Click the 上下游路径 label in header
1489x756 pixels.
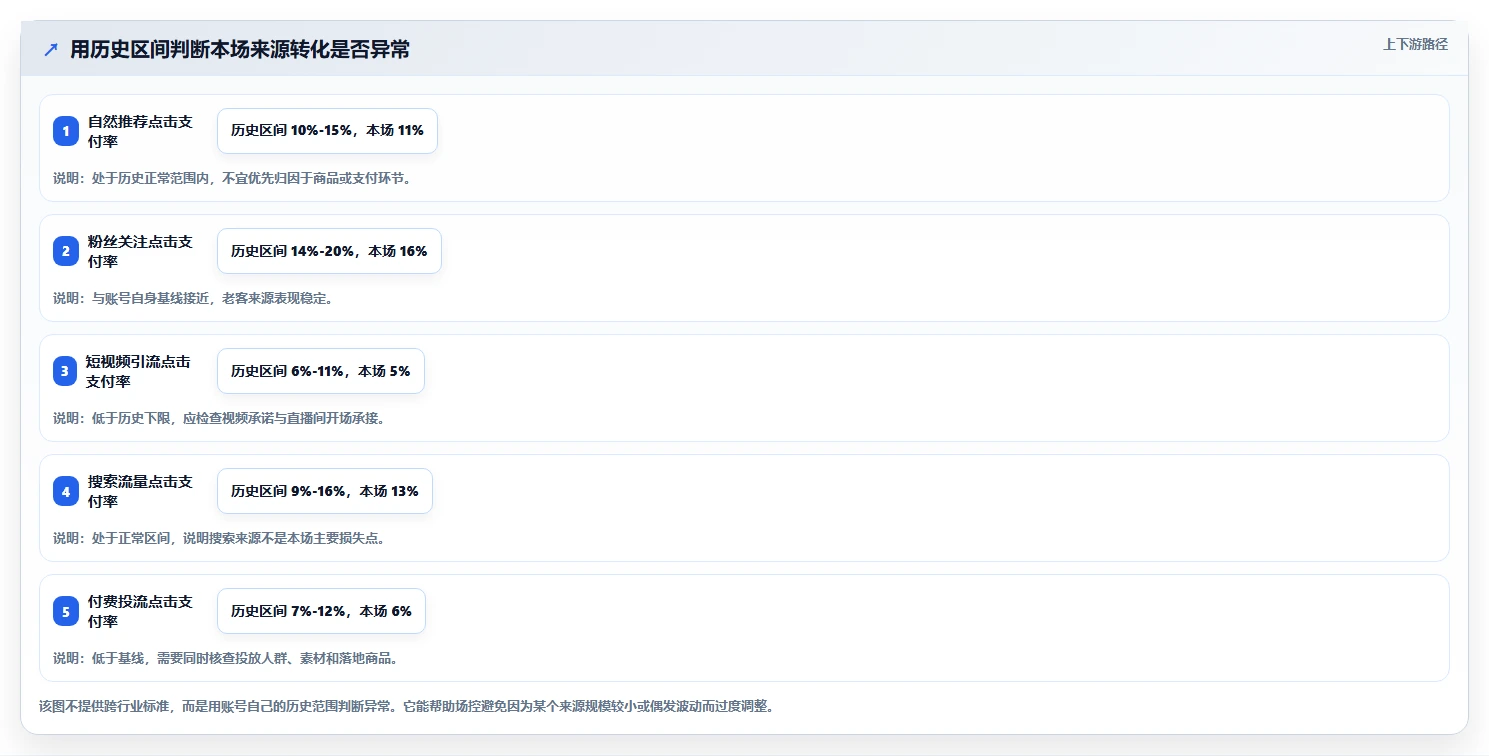point(1415,45)
